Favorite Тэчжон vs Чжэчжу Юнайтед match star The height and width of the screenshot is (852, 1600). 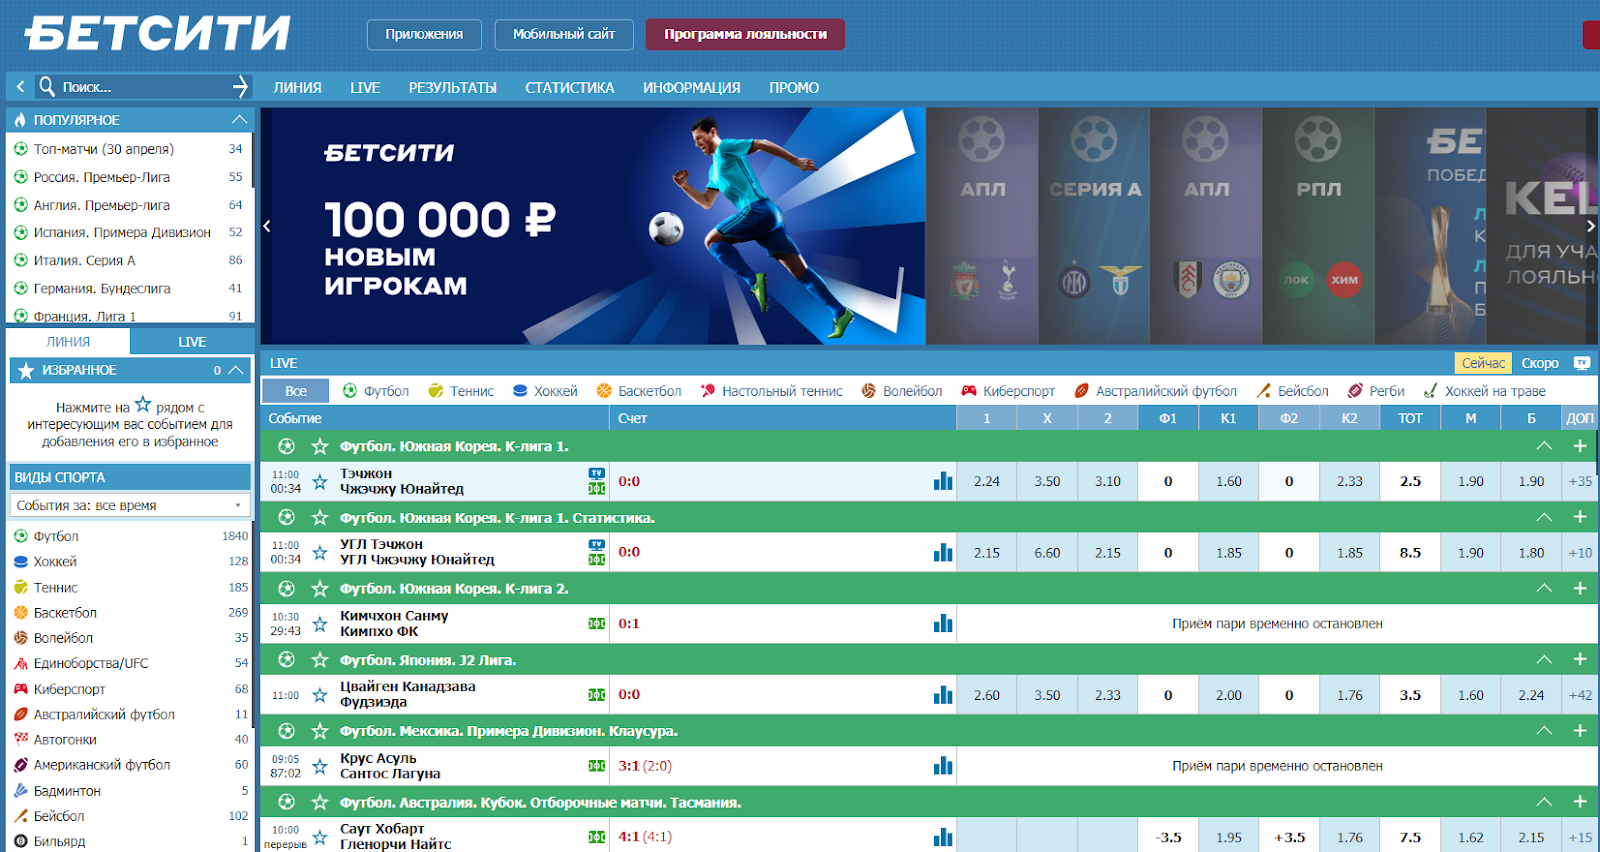320,482
